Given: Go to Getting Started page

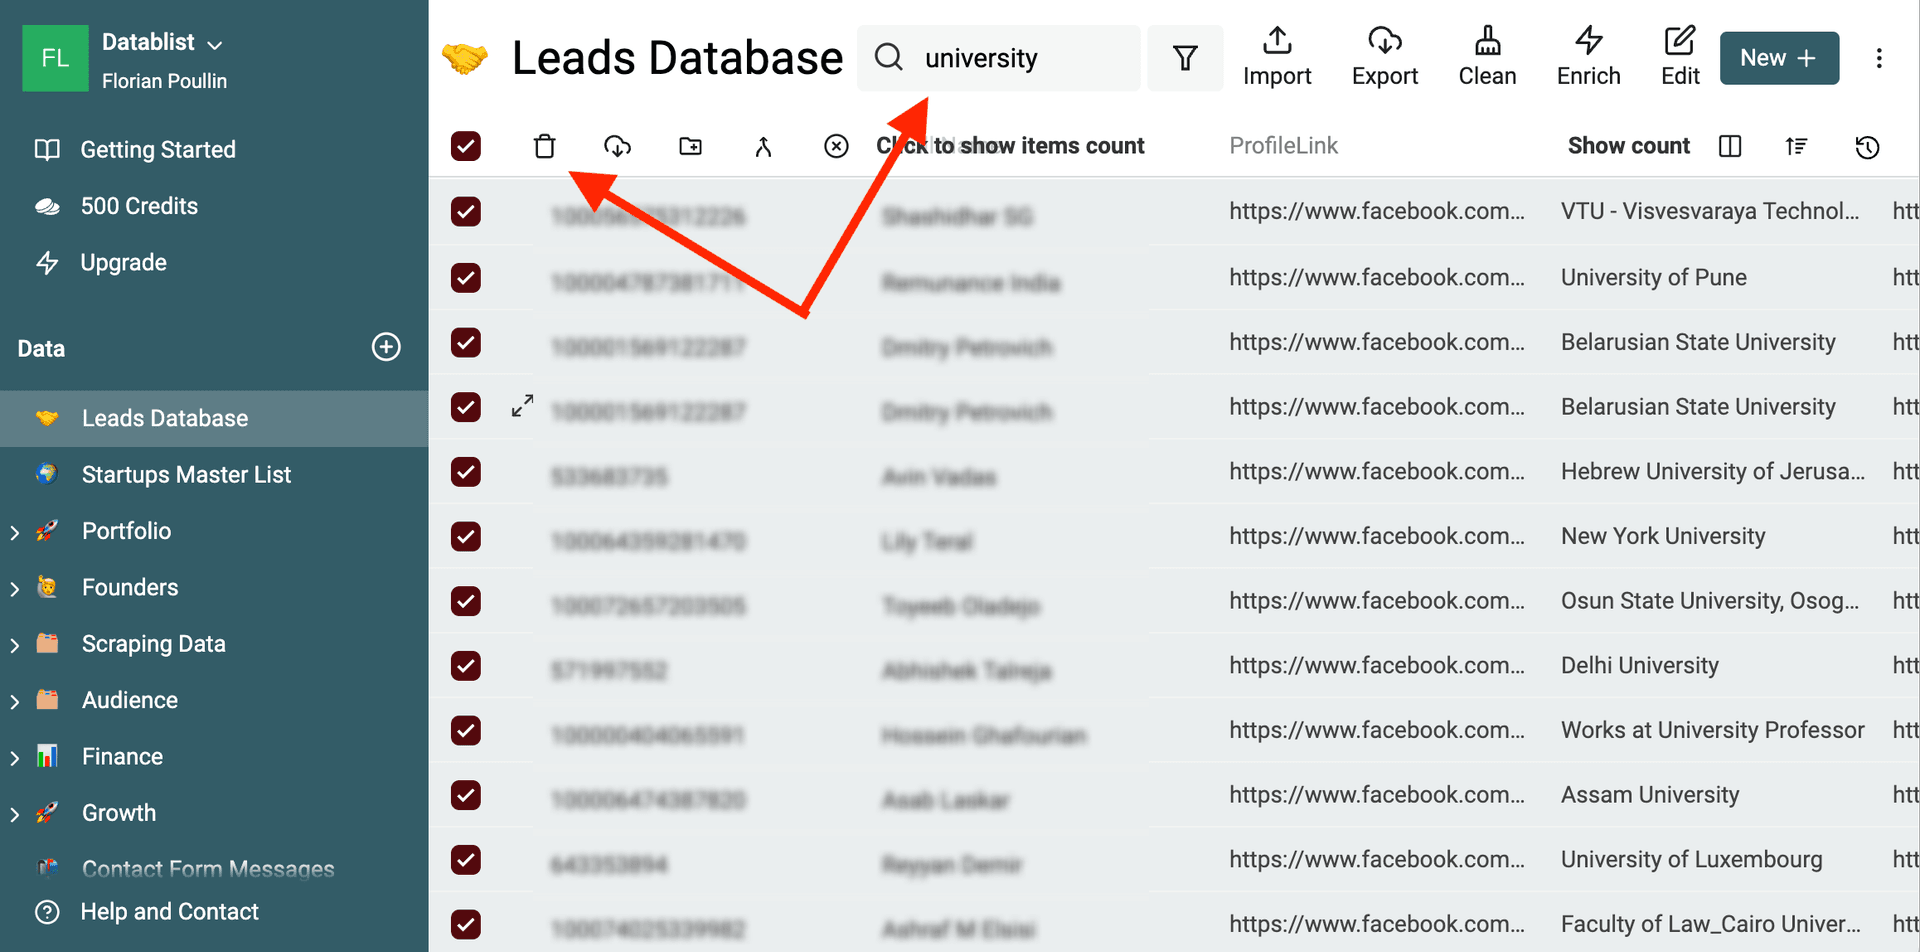Looking at the screenshot, I should [x=157, y=149].
